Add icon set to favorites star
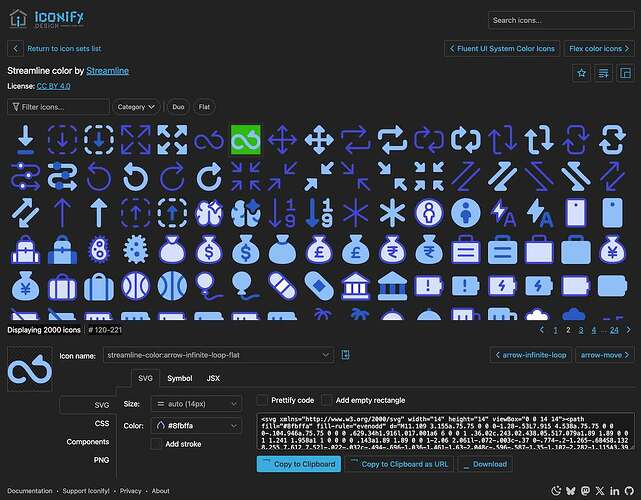The width and height of the screenshot is (641, 500). click(581, 73)
